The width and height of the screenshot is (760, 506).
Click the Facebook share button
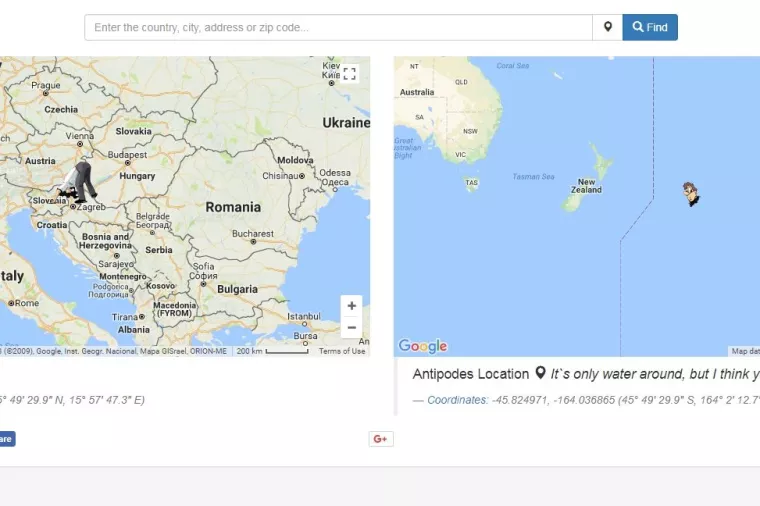pos(6,439)
